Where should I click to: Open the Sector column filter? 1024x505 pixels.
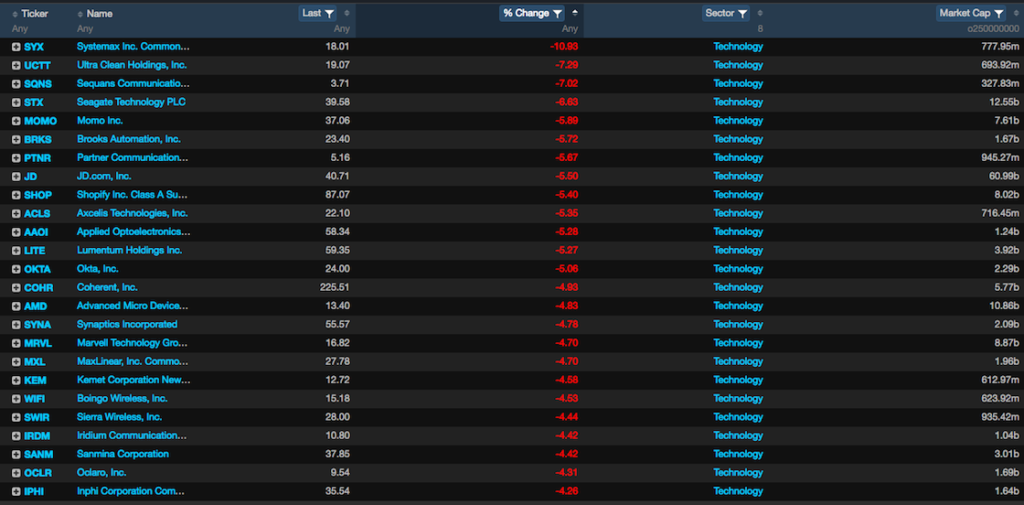(726, 13)
